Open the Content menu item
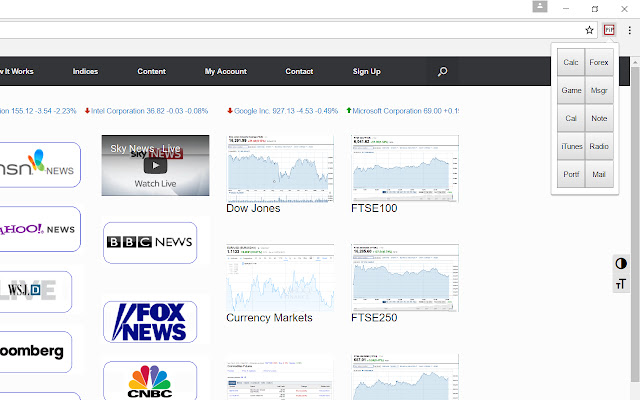Screen dimensions: 640x400 tap(151, 71)
